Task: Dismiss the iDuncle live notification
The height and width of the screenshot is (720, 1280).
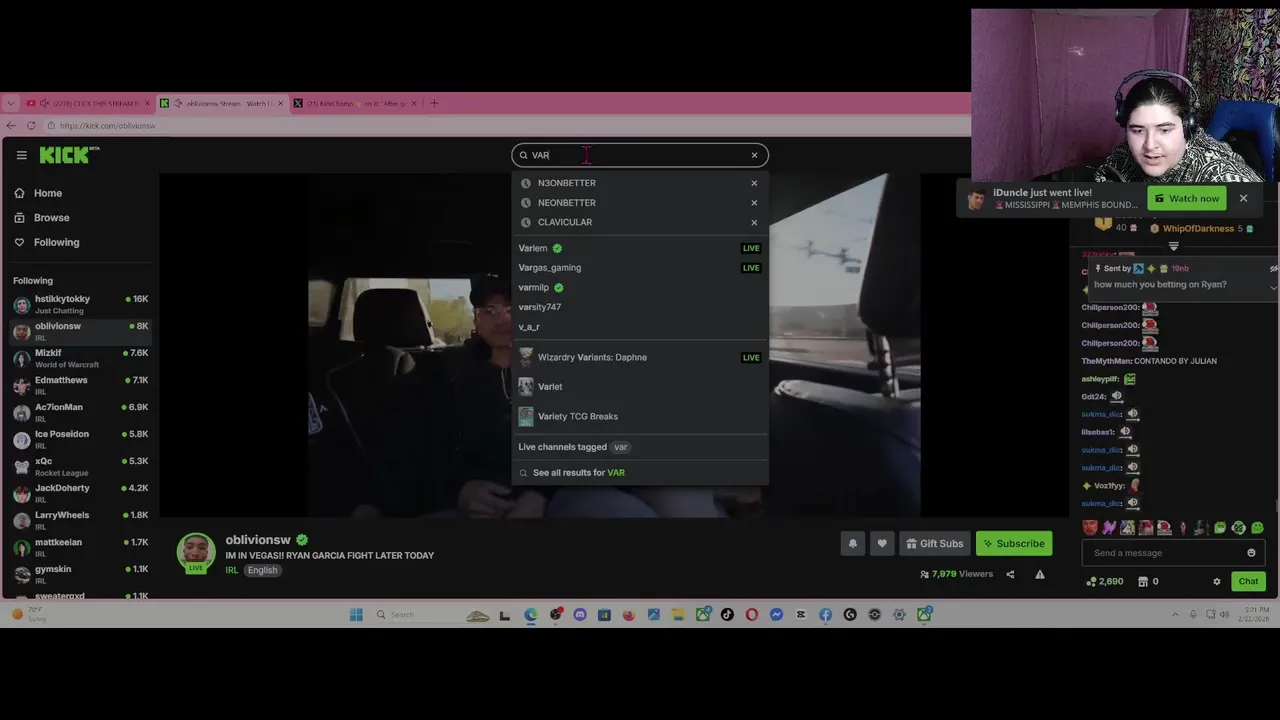Action: coord(1243,198)
